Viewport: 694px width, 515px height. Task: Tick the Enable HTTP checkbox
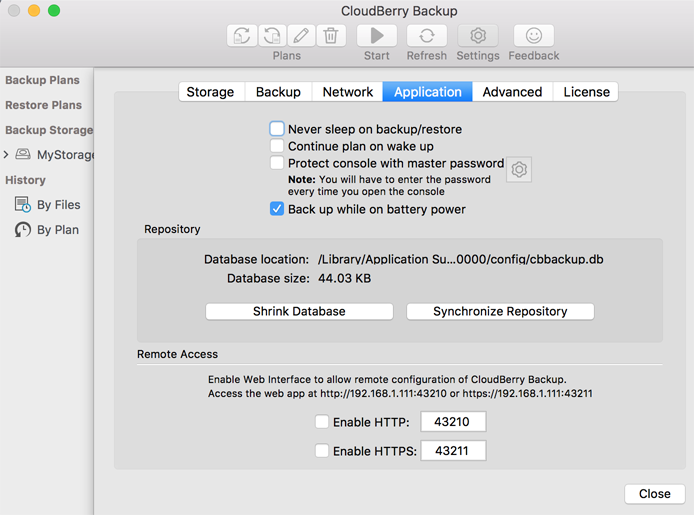coord(322,422)
